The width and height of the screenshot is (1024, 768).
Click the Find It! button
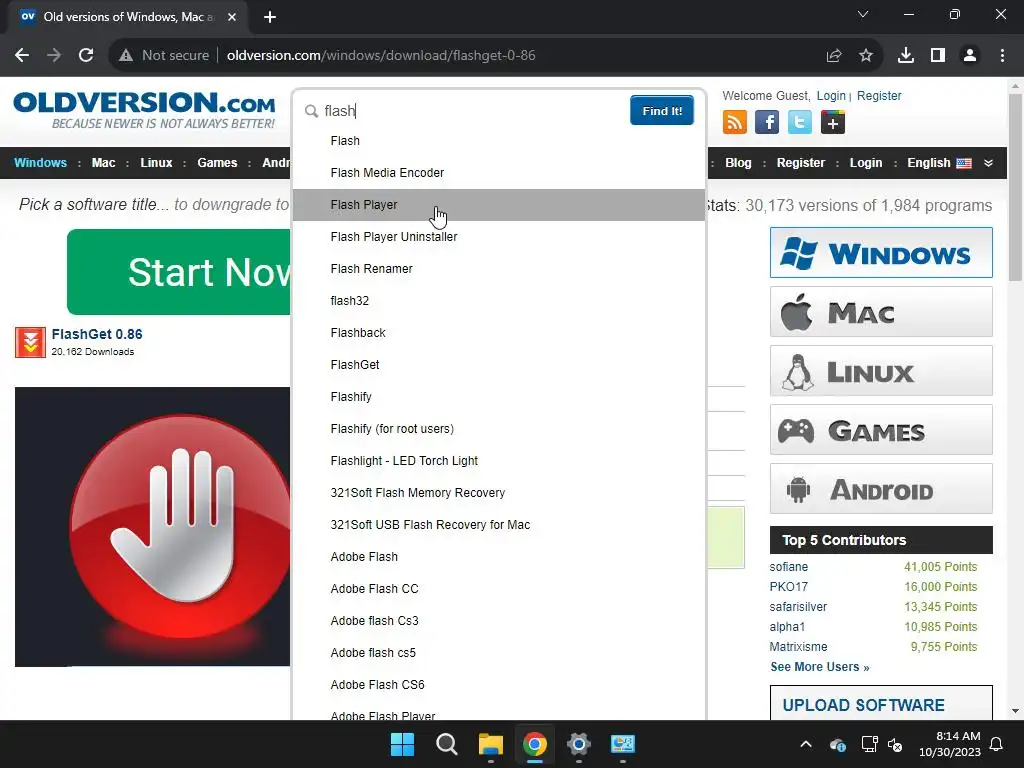[662, 110]
